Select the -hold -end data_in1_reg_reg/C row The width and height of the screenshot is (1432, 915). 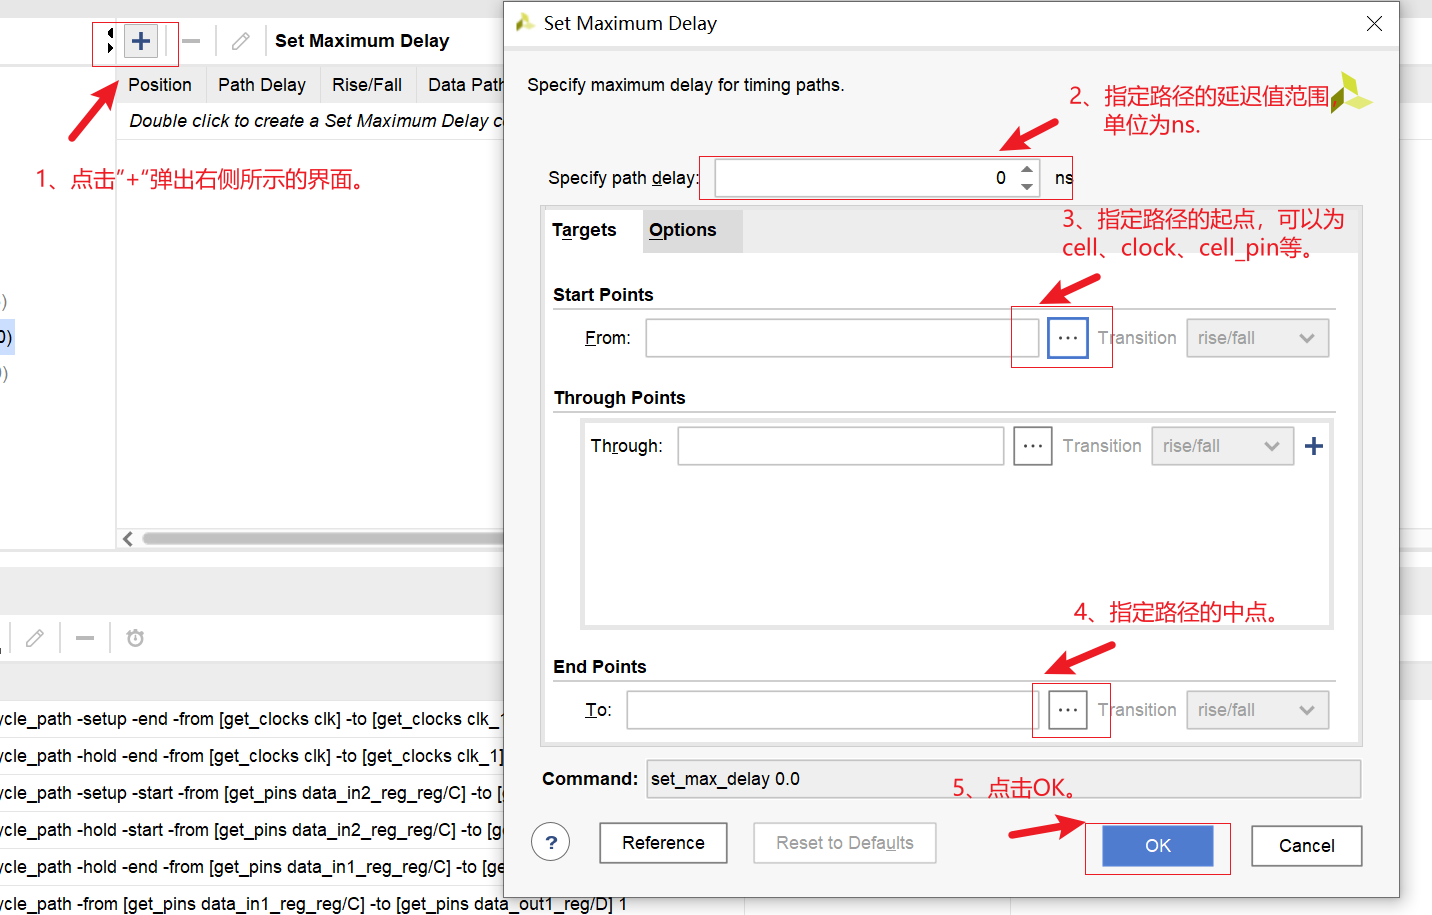[252, 867]
